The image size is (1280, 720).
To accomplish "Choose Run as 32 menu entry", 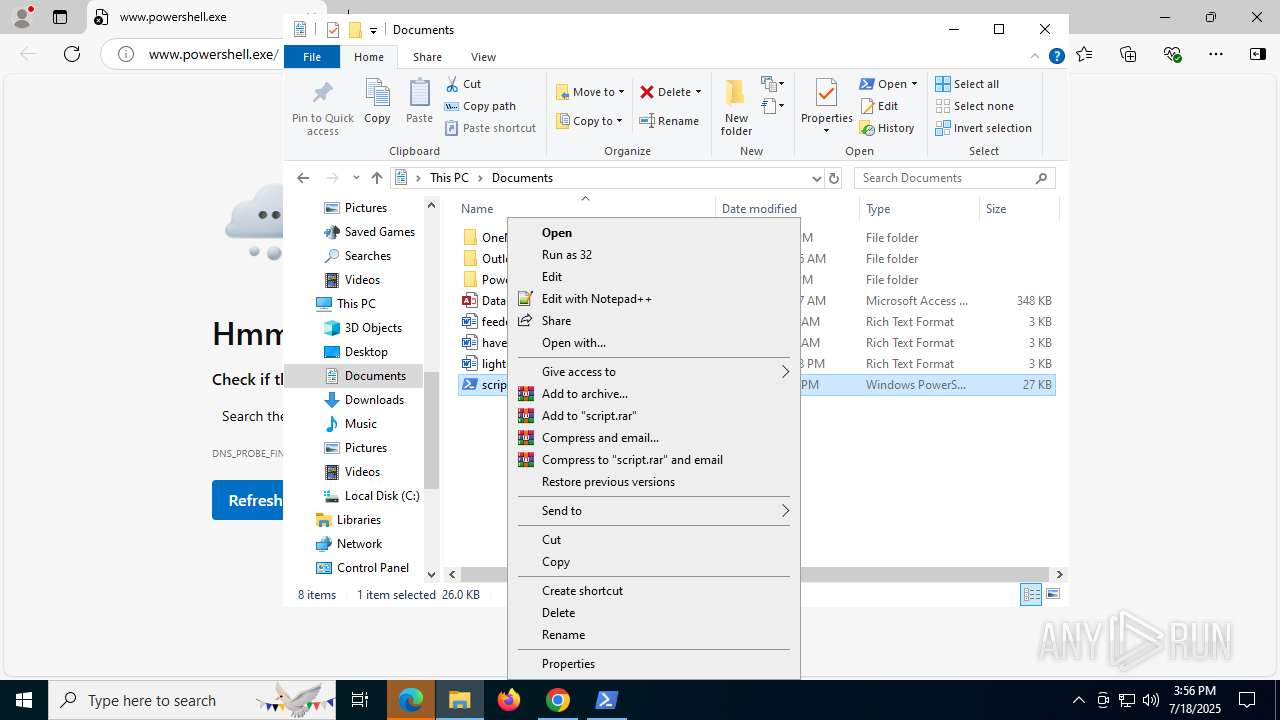I will click(x=654, y=255).
